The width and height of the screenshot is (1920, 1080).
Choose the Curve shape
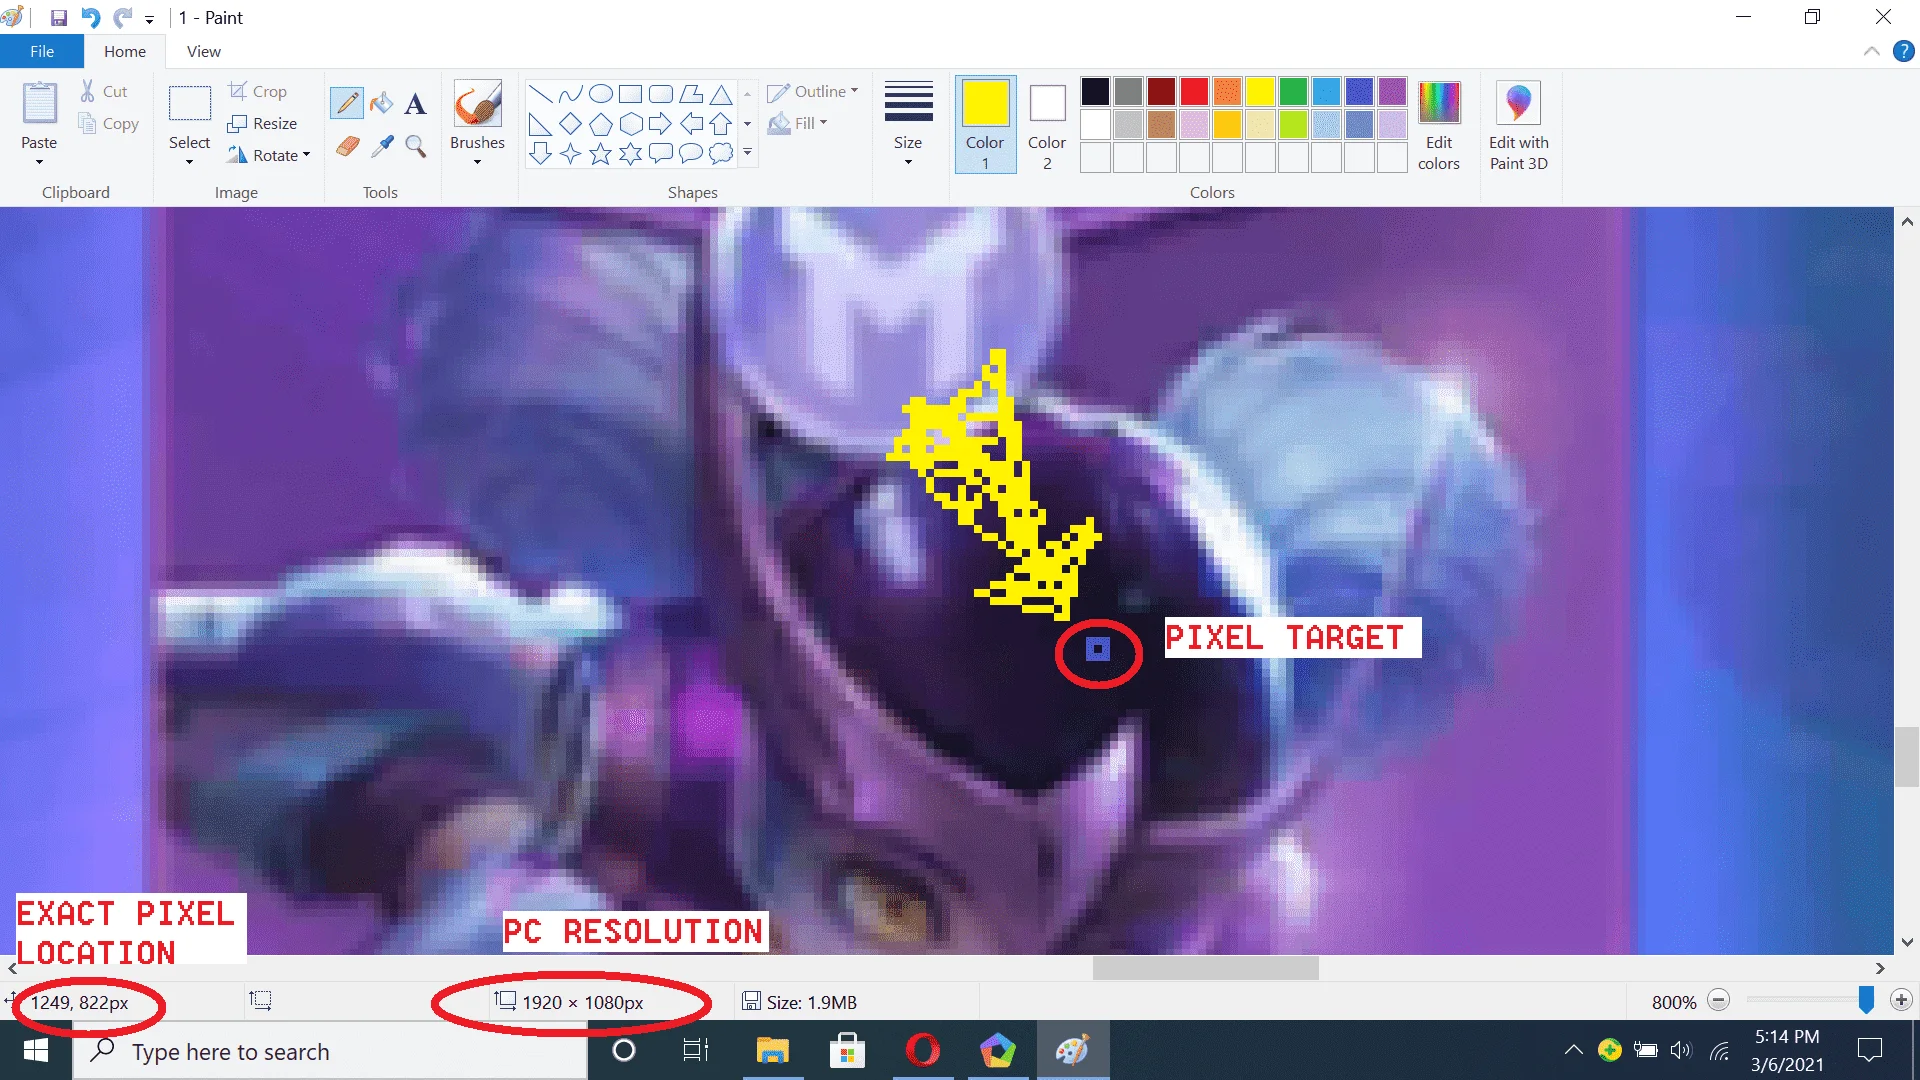coord(570,94)
